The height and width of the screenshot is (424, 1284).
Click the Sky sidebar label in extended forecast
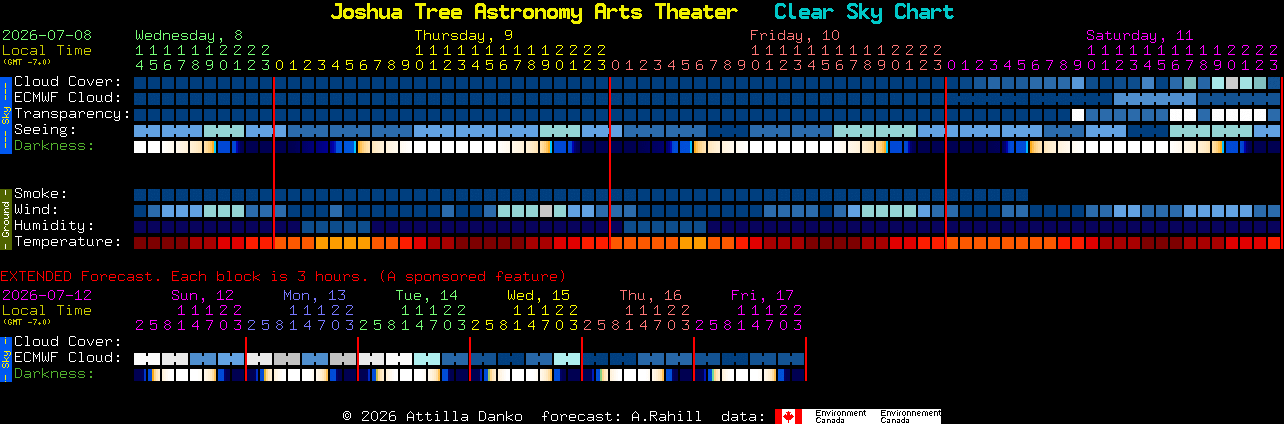coord(5,358)
